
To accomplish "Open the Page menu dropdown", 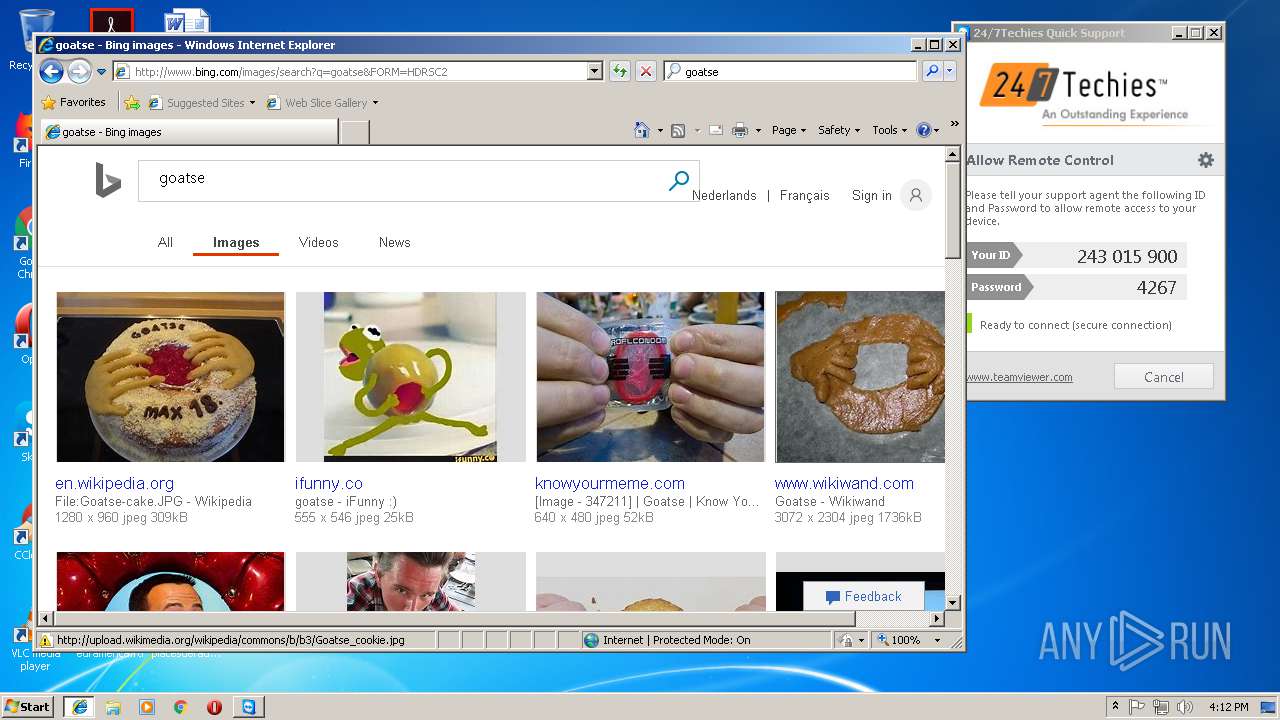I will click(x=789, y=130).
